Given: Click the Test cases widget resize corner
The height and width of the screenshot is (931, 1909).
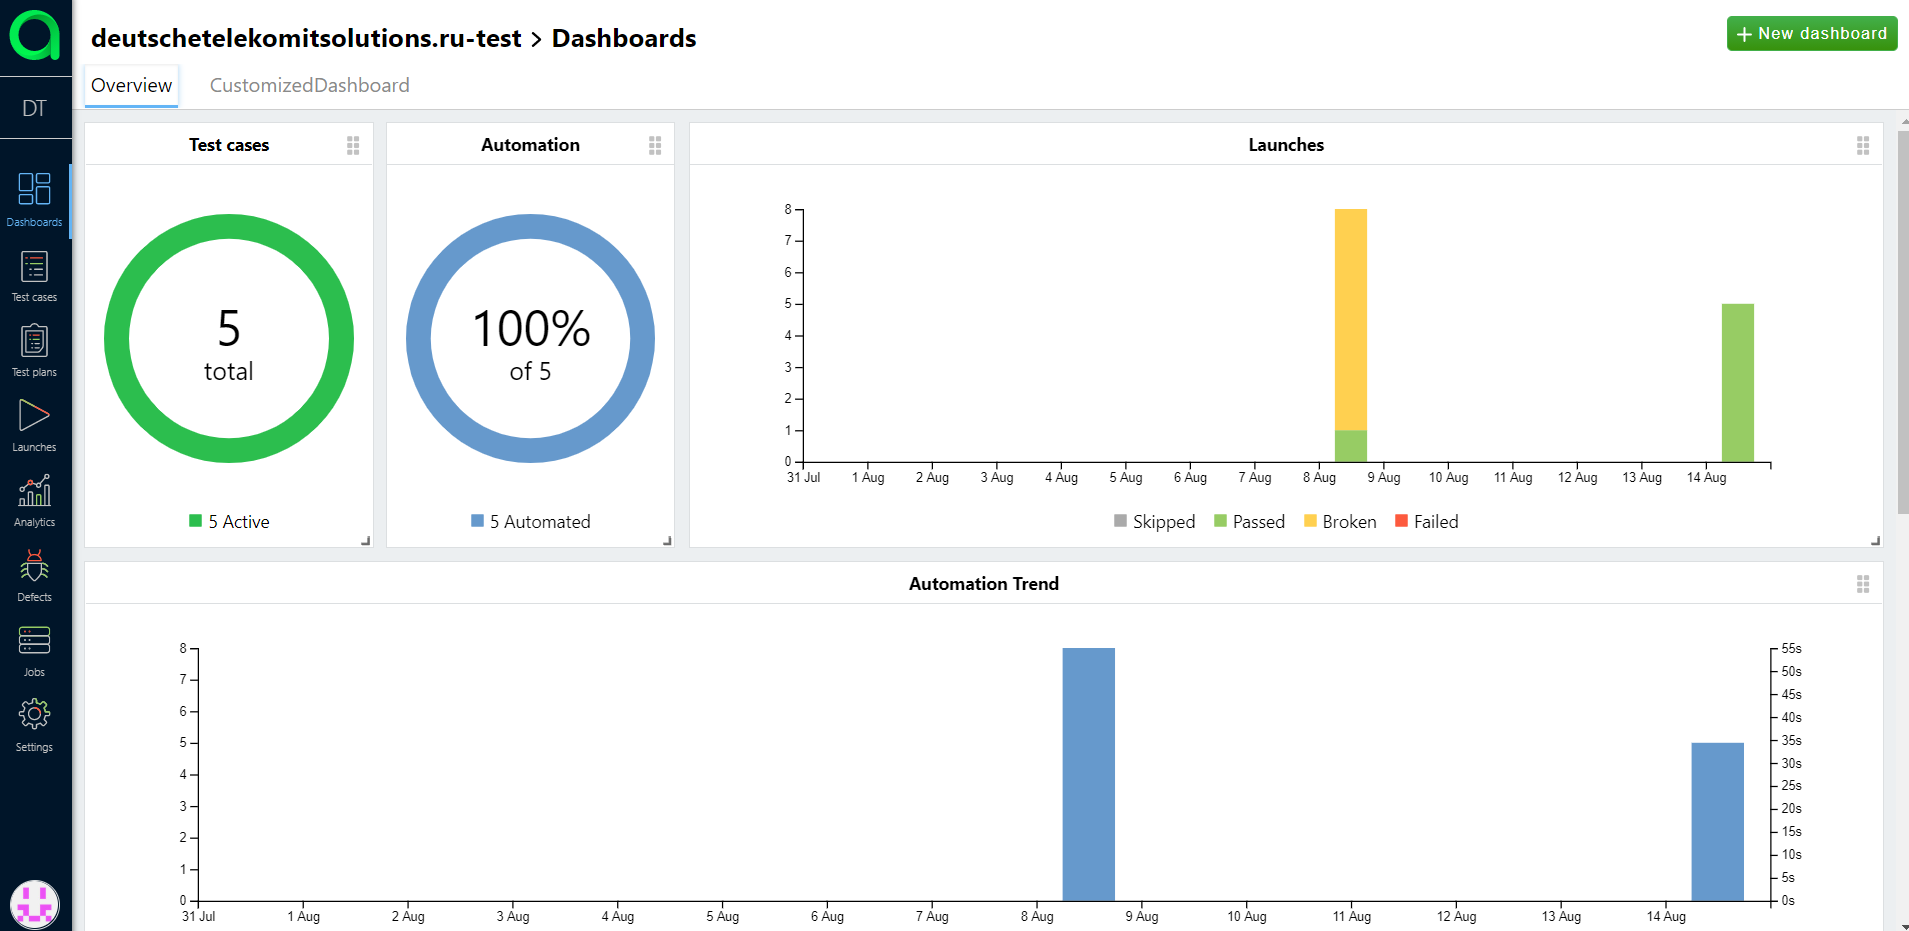Looking at the screenshot, I should tap(366, 541).
